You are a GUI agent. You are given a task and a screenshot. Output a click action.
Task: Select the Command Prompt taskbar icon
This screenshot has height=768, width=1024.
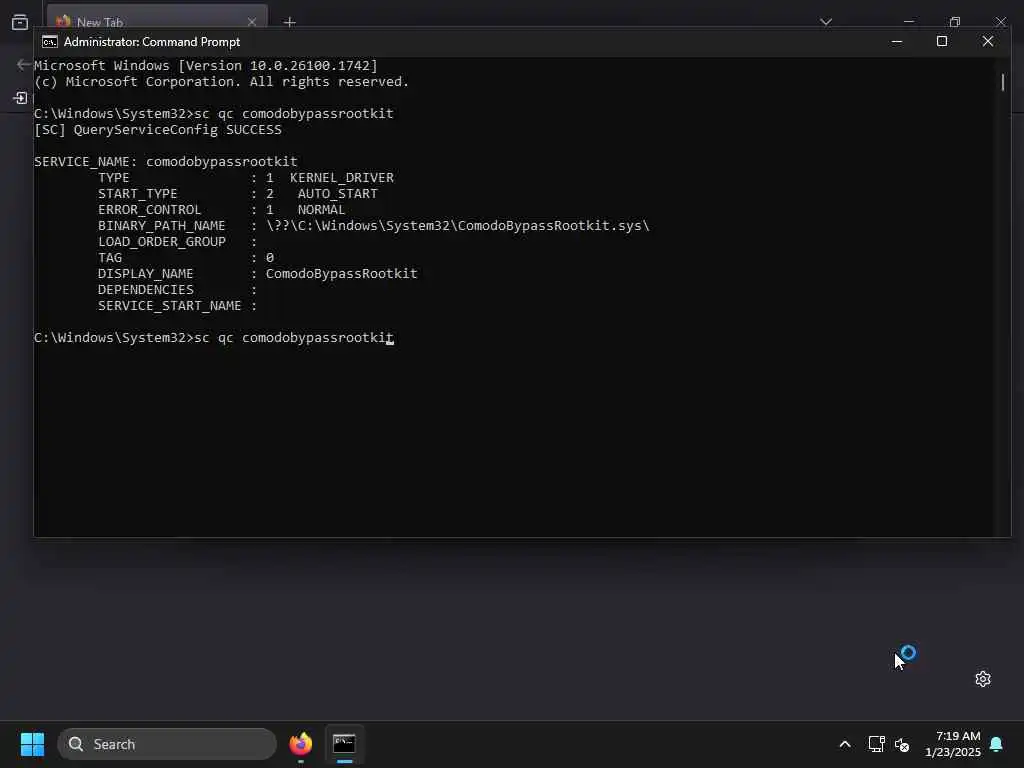344,744
